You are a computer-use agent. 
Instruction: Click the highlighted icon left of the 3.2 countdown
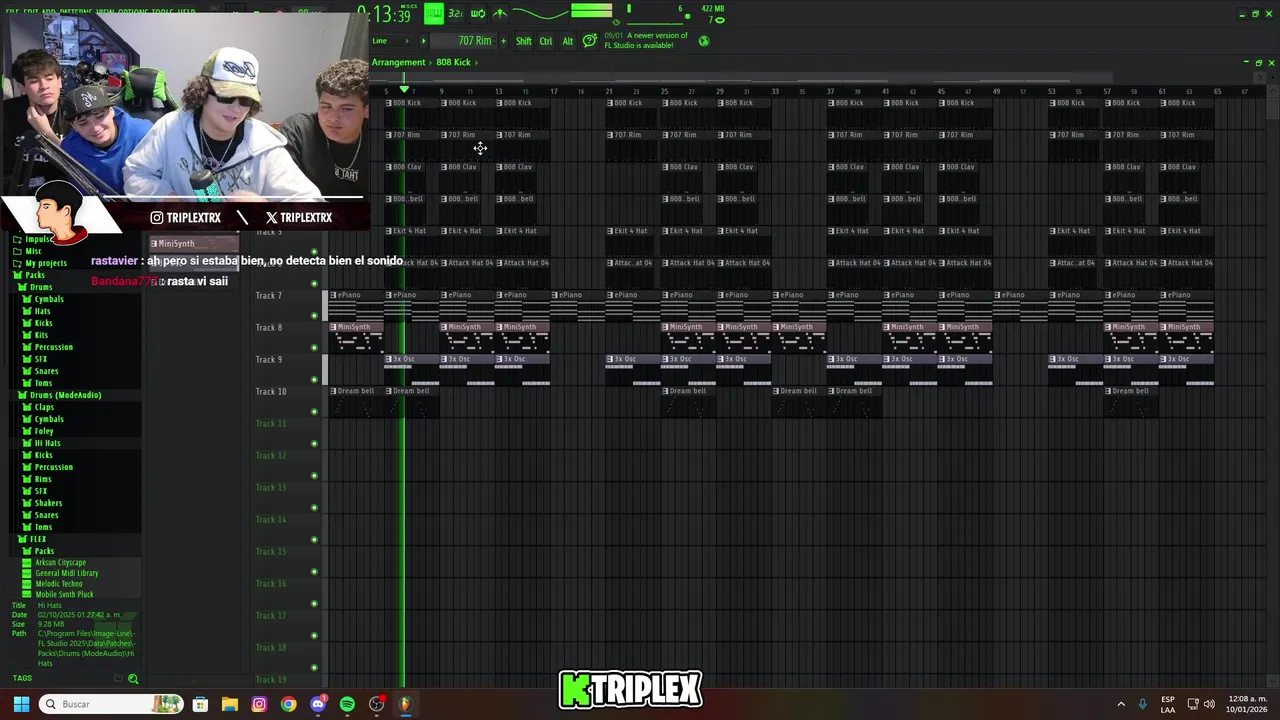point(433,13)
